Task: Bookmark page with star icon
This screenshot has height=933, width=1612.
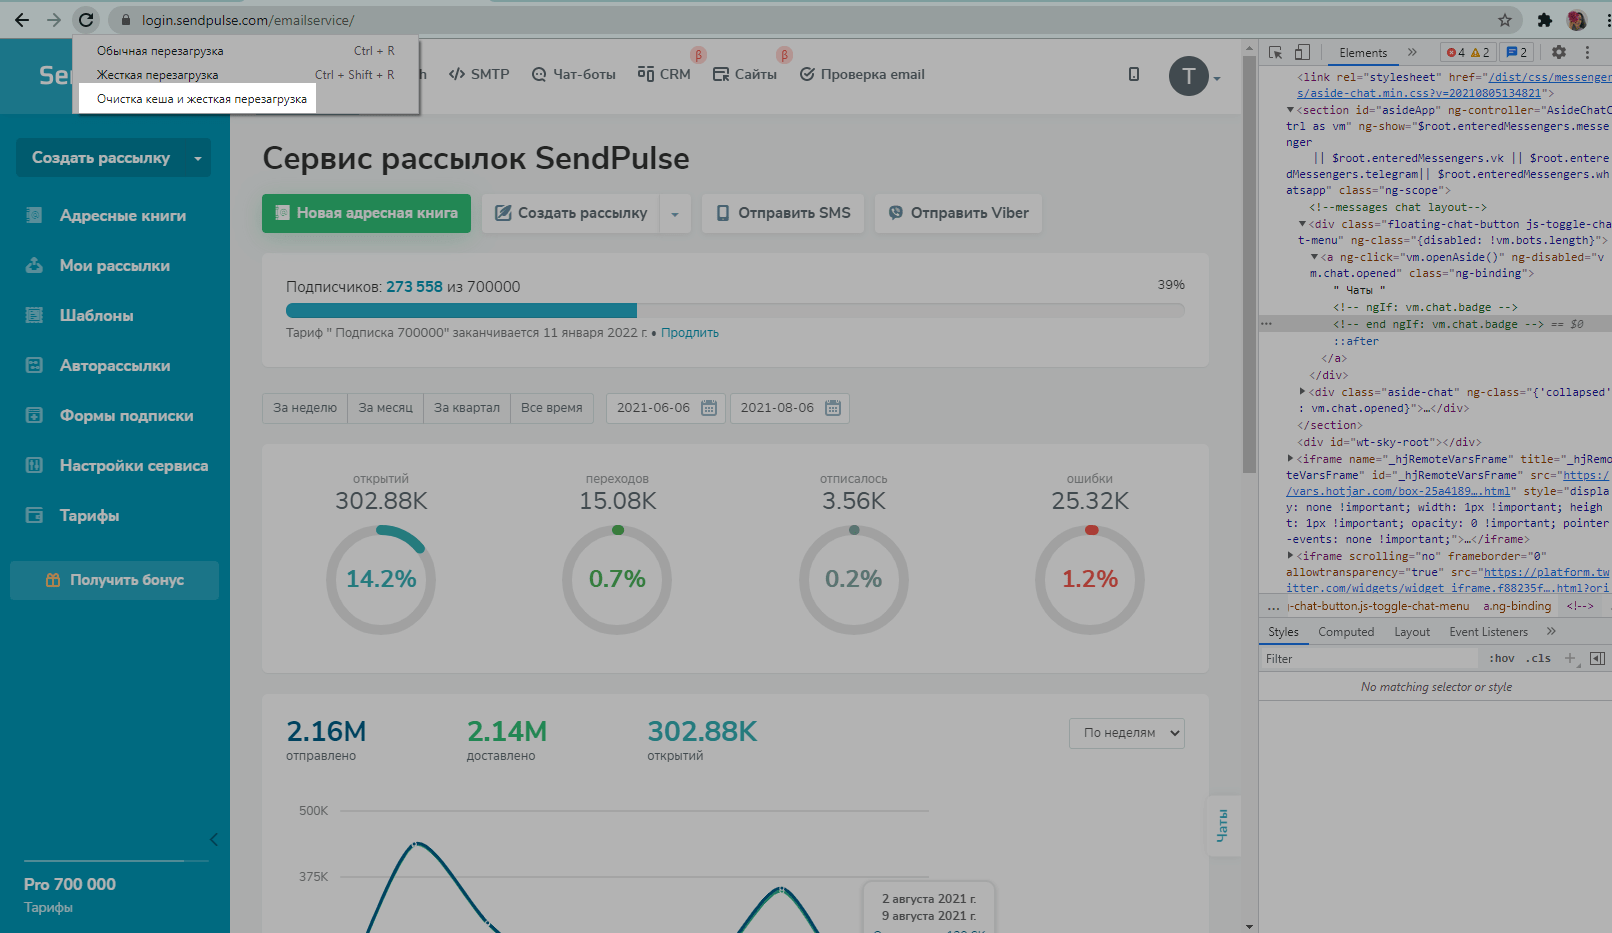Action: tap(1504, 20)
